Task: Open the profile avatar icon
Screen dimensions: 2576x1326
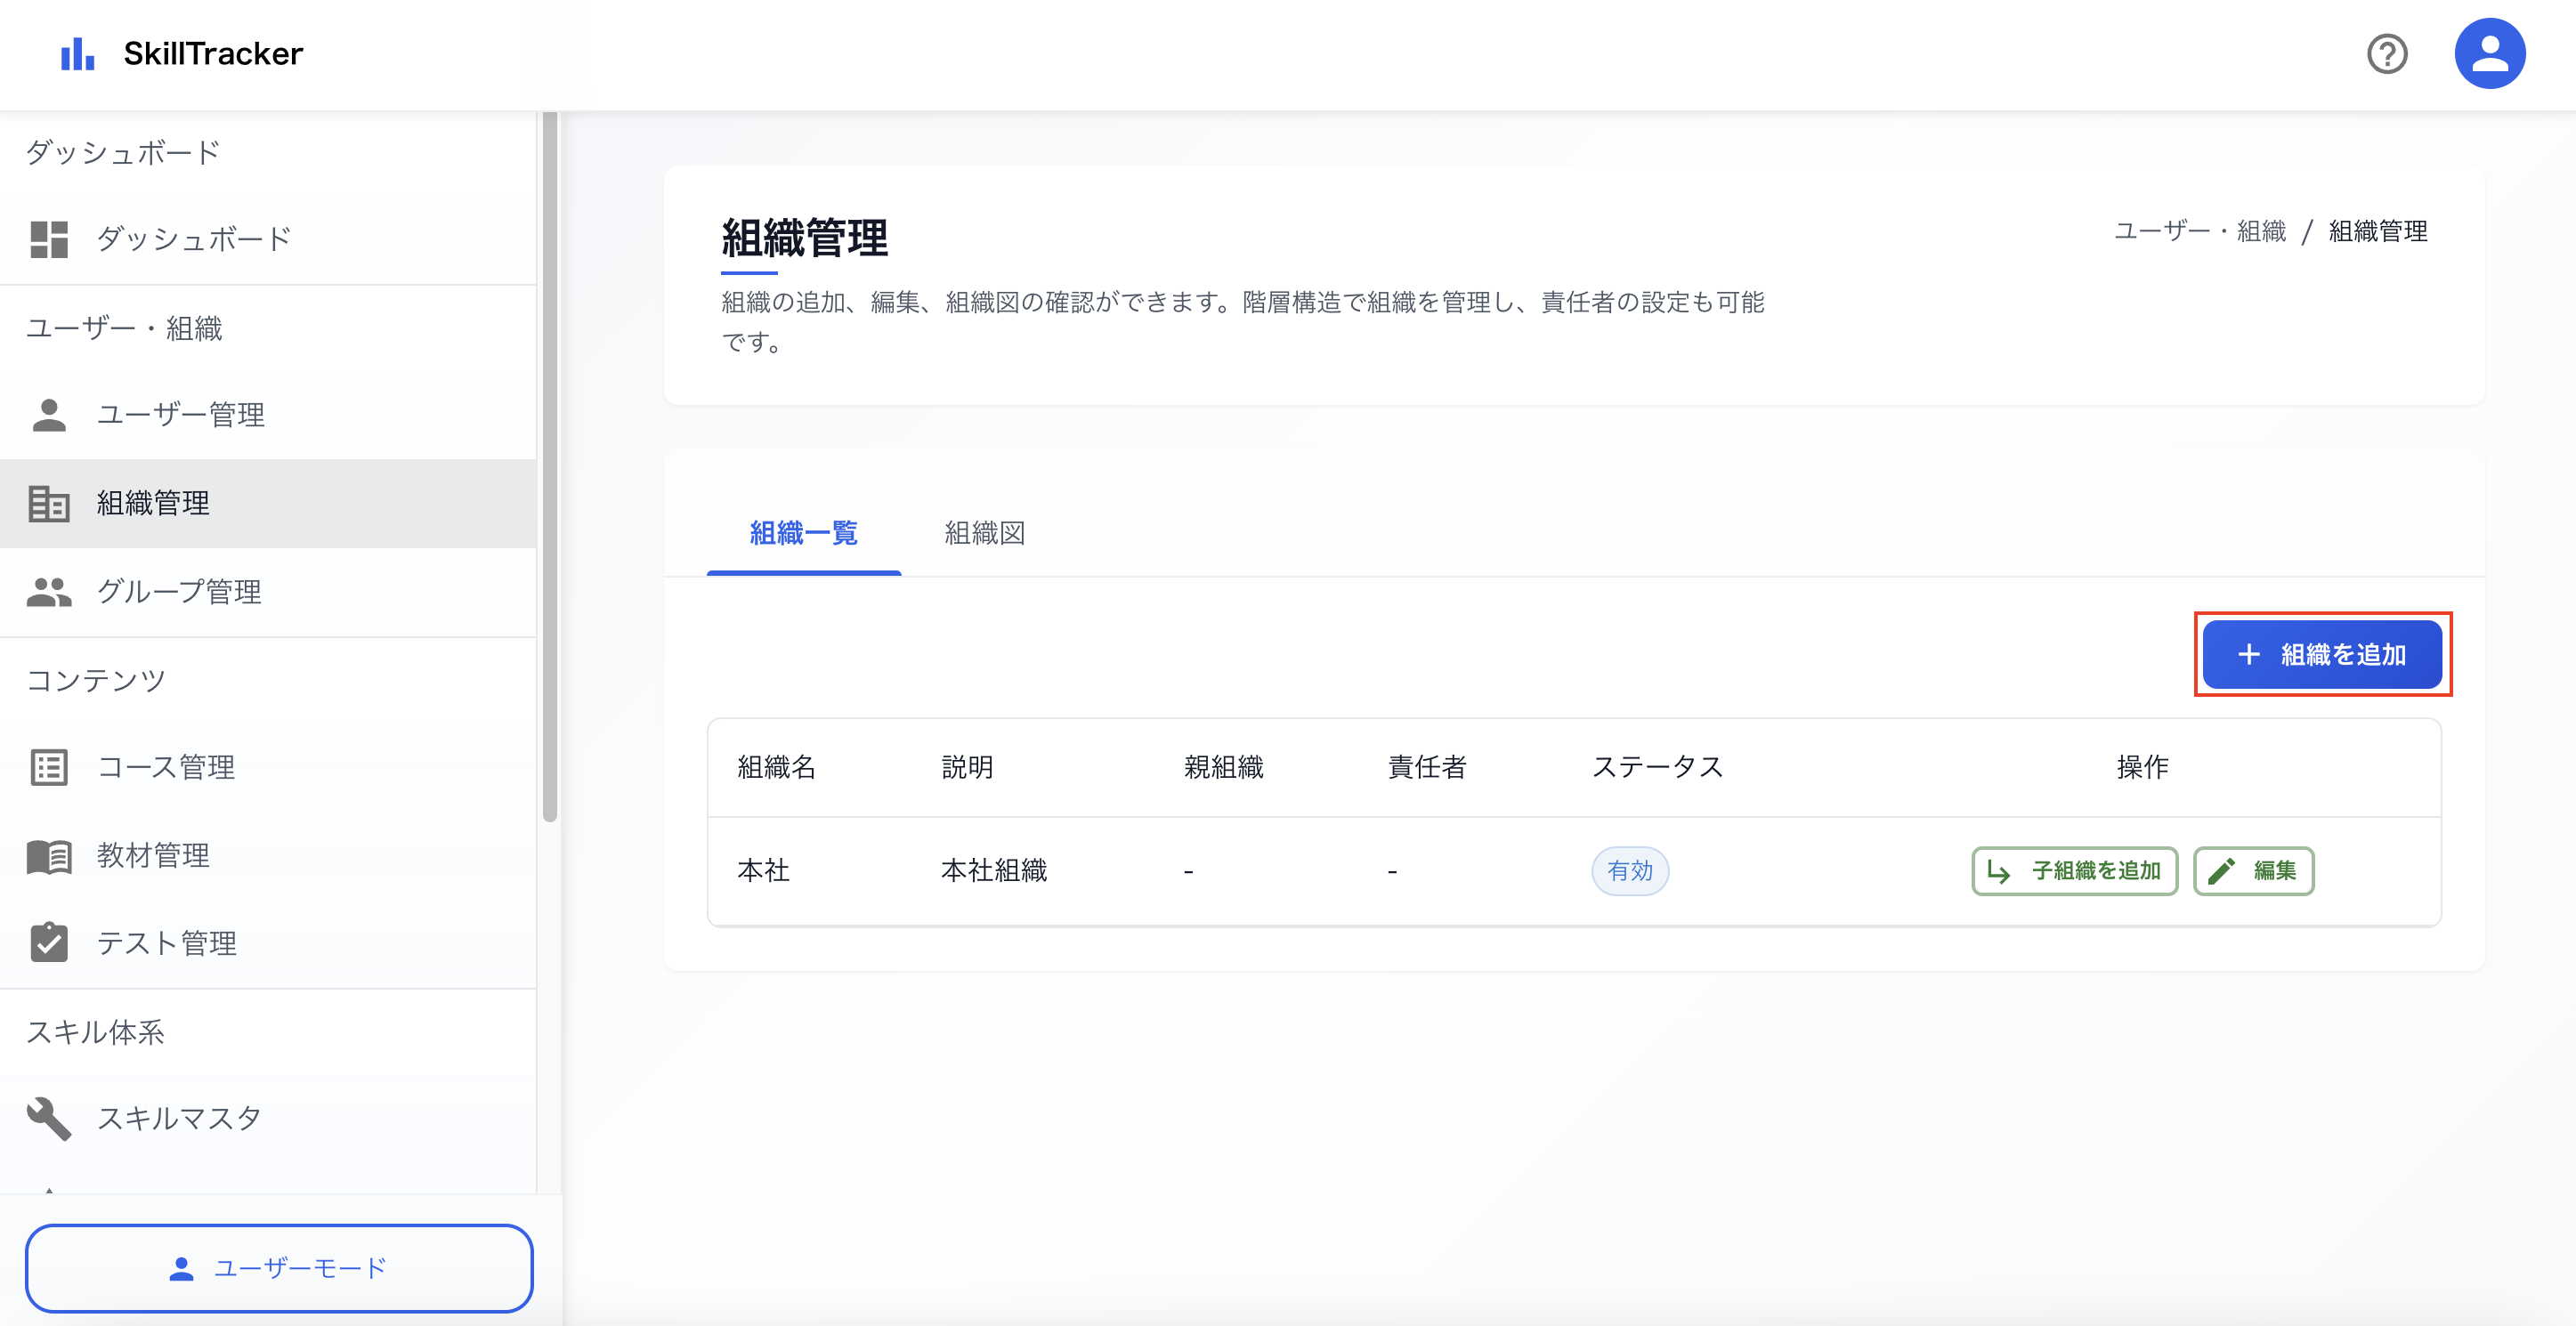Action: click(x=2490, y=53)
